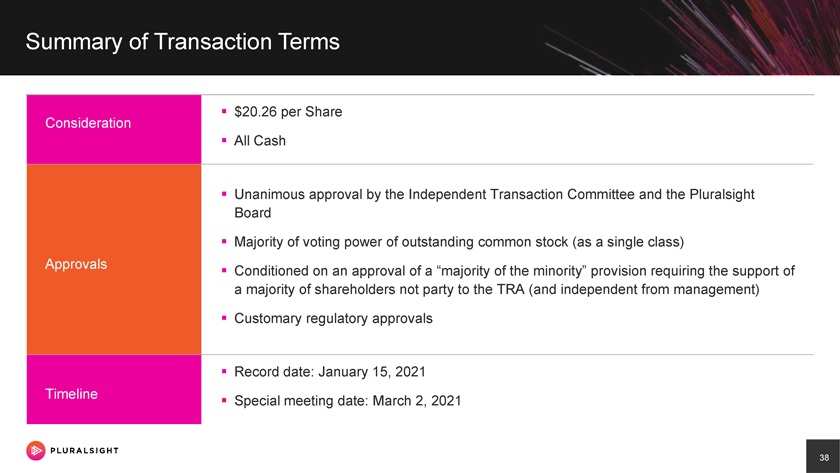Click the 'Majority of voting power' line
The width and height of the screenshot is (840, 473).
point(458,242)
